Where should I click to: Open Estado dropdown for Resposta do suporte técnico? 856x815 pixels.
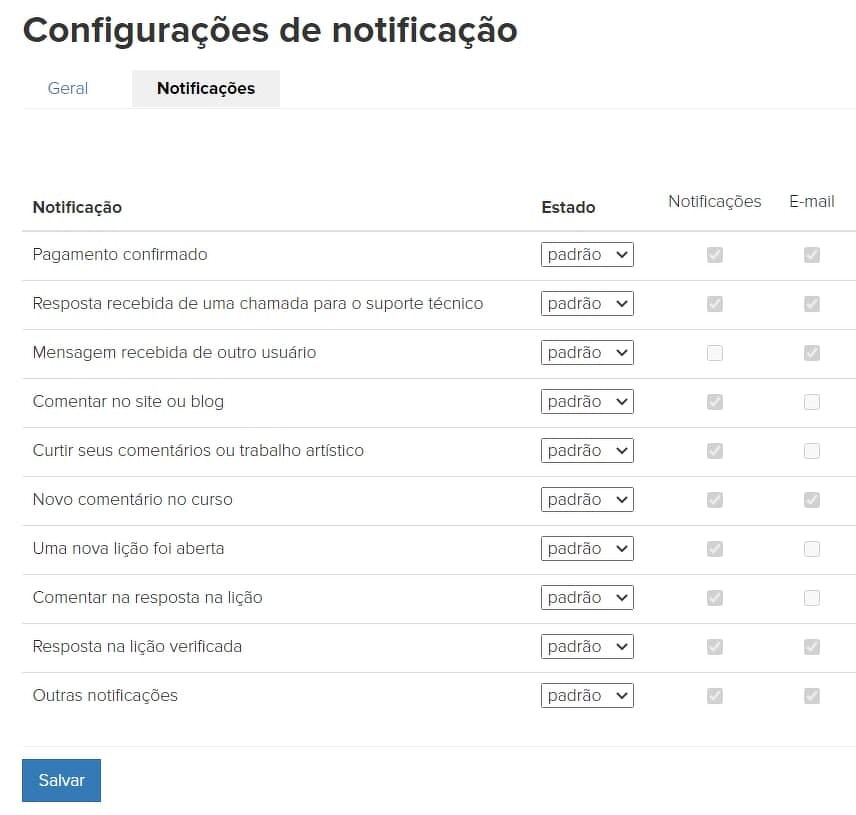[x=587, y=303]
